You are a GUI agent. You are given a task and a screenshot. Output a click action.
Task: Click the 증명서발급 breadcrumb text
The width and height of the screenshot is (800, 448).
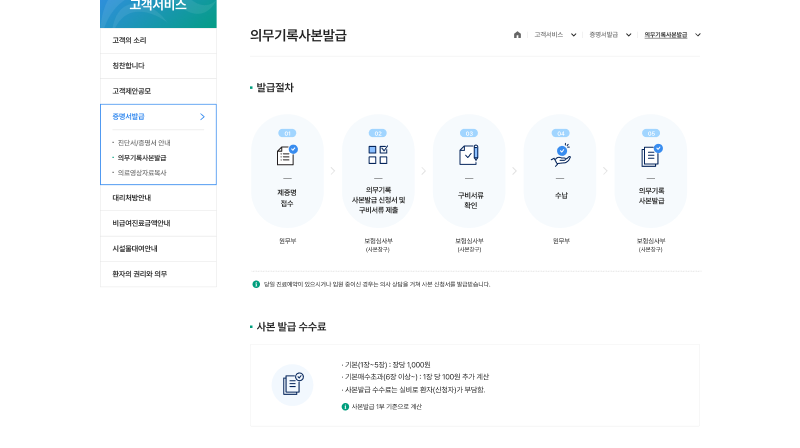[x=604, y=35]
